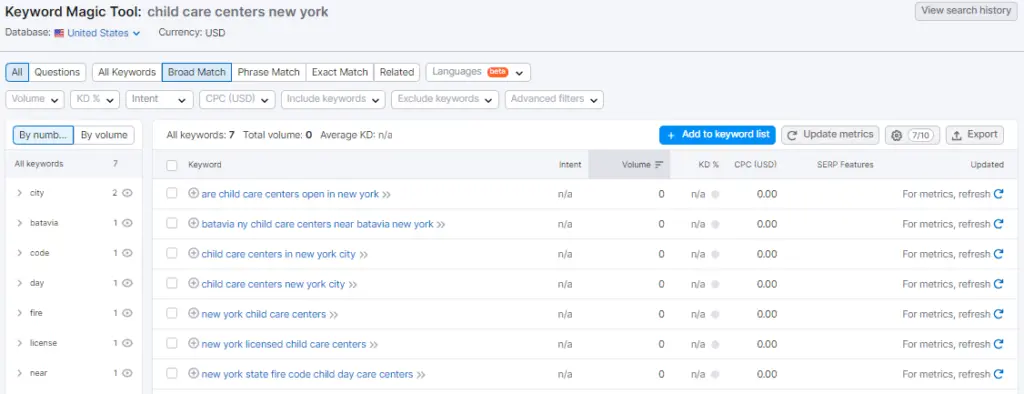Screen dimensions: 1024x394
Task: Click plus icon beside 'new york licensed child care centers'
Action: point(193,344)
